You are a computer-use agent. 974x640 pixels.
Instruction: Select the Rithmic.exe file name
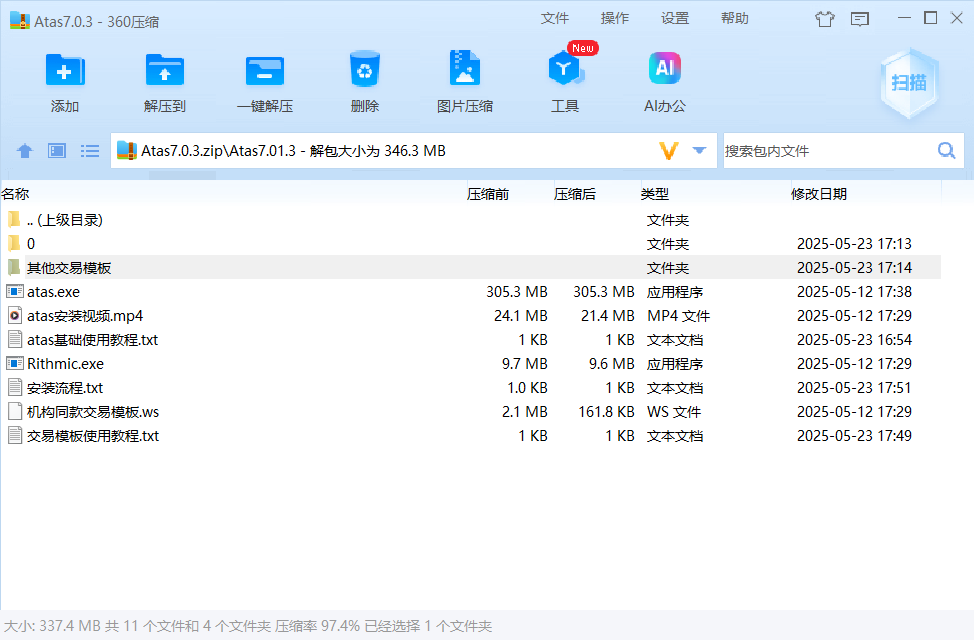tap(65, 363)
